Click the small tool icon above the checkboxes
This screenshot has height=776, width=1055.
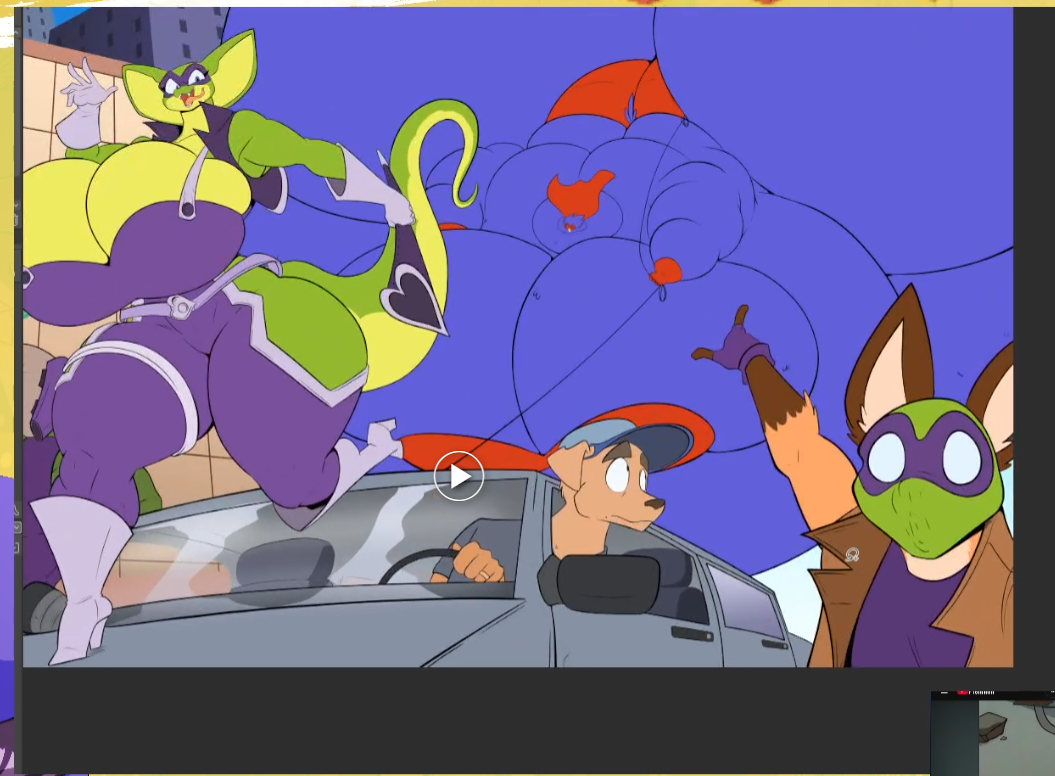tap(16, 510)
